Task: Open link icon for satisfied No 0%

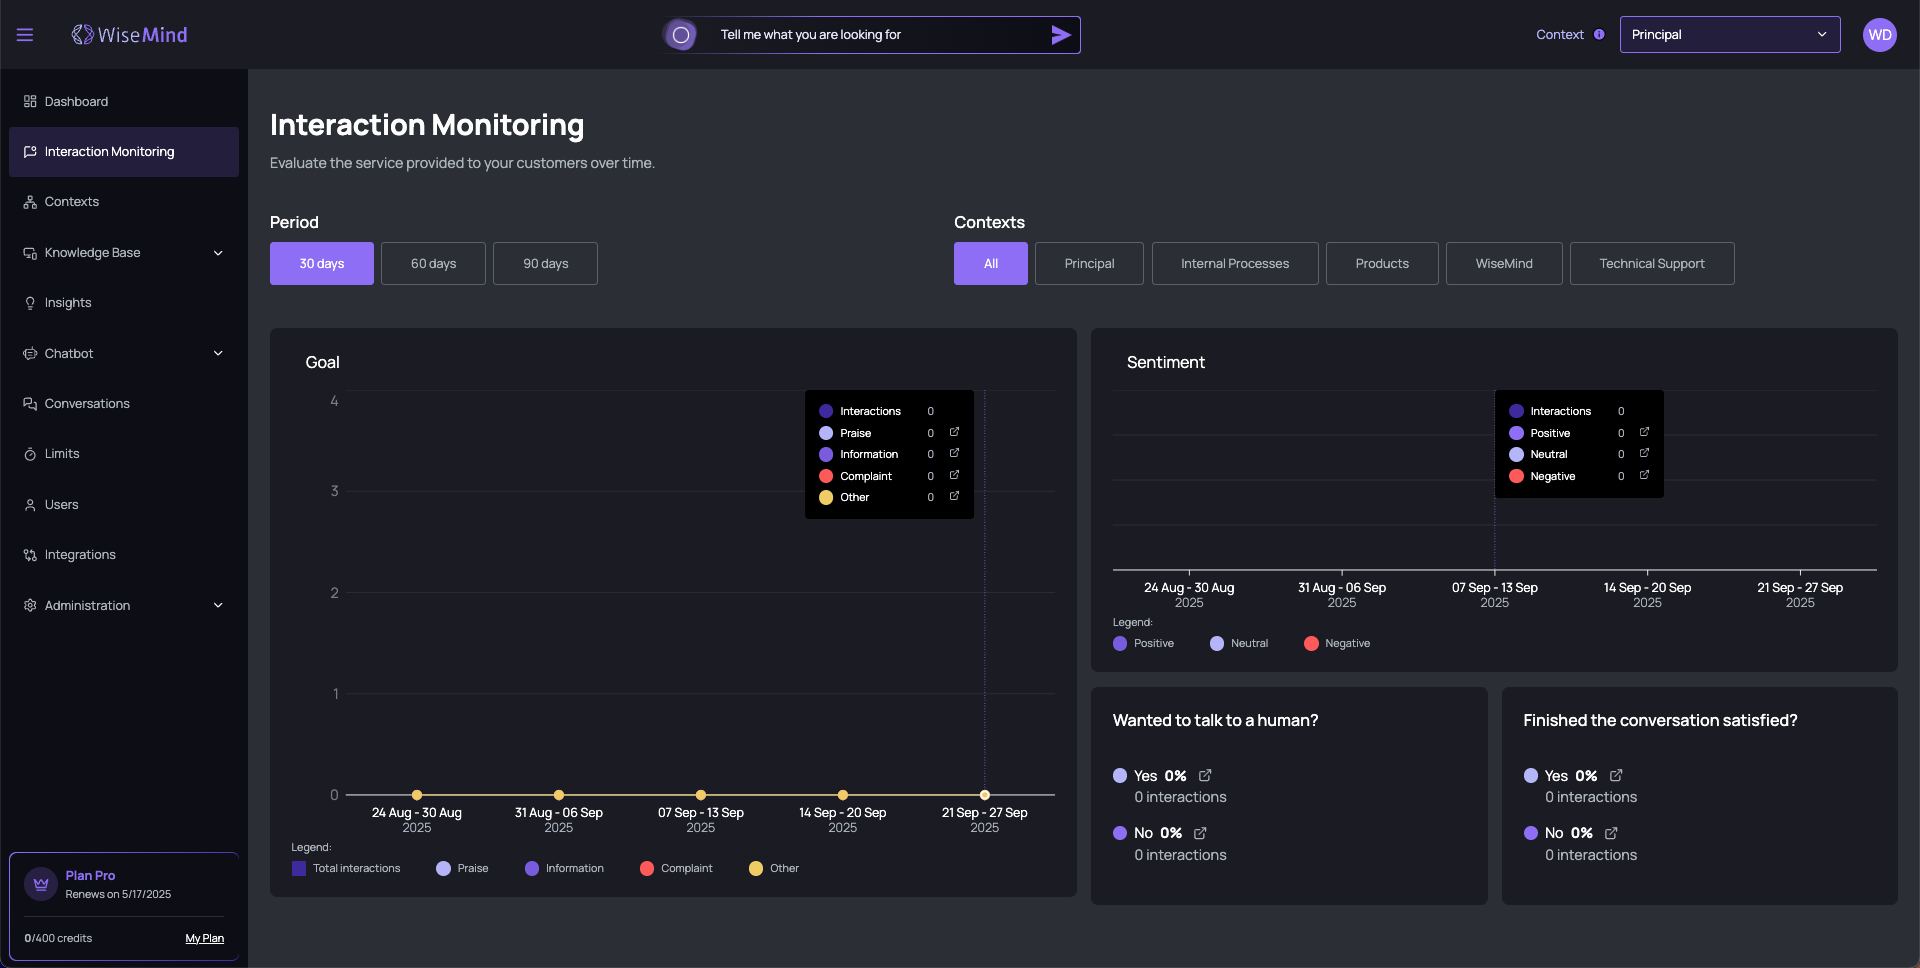Action: (x=1611, y=833)
